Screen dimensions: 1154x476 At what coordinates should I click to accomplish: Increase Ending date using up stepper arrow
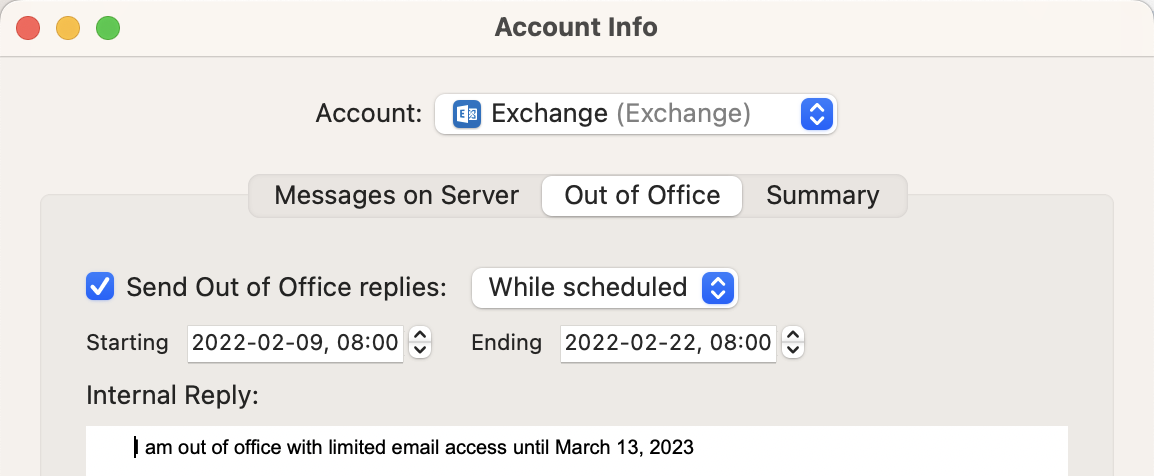click(x=794, y=336)
